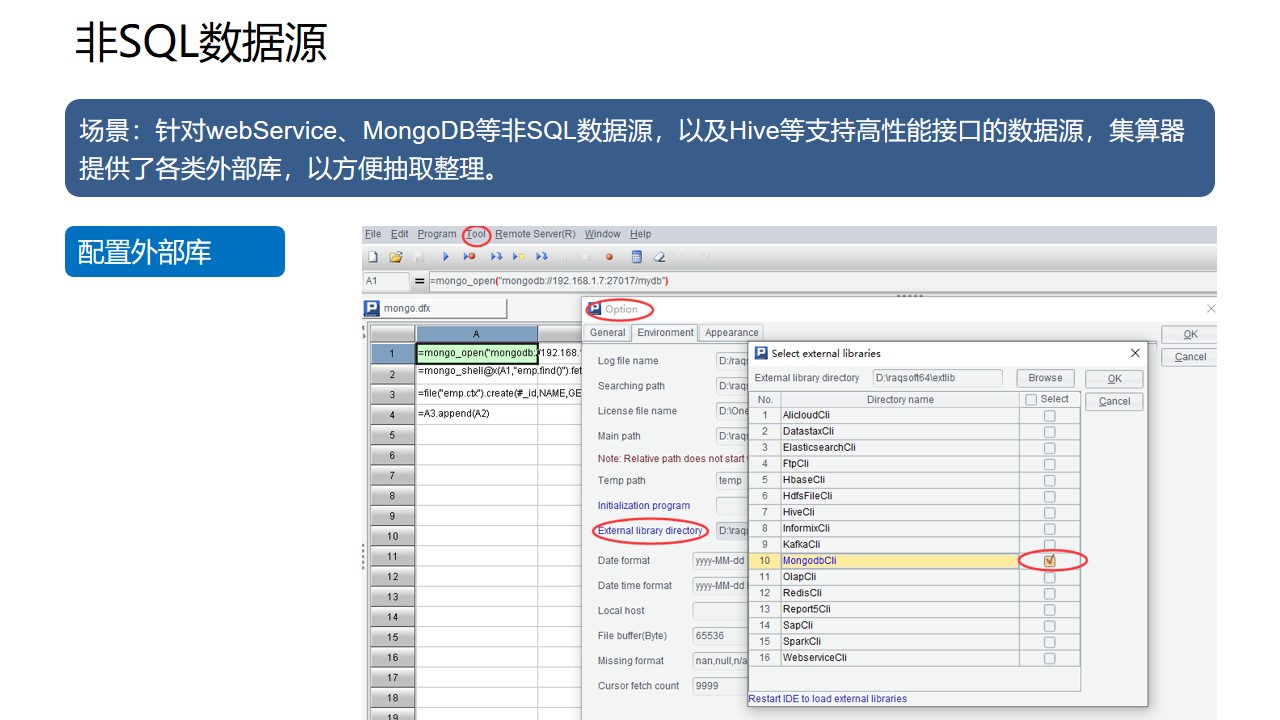The height and width of the screenshot is (720, 1280).
Task: Toggle the Select all header checkbox
Action: tap(1031, 400)
